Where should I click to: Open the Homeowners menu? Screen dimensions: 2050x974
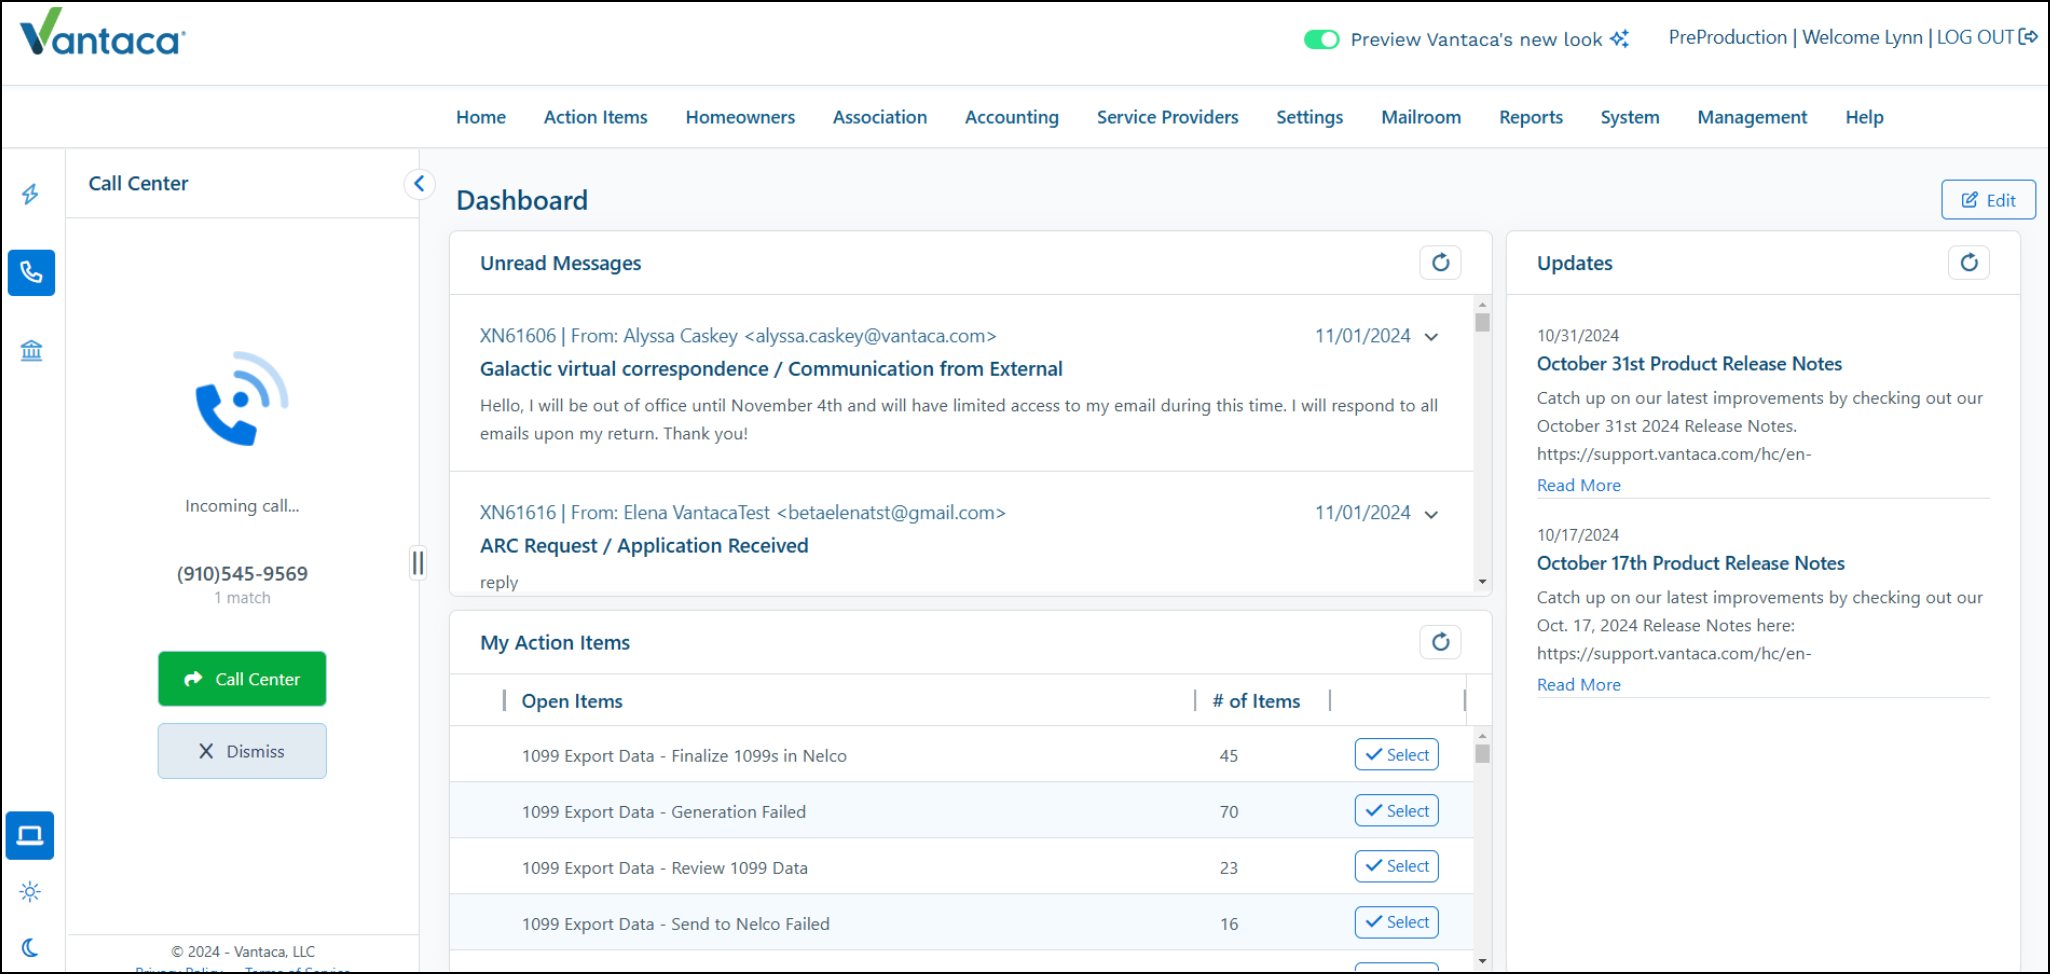pos(740,117)
